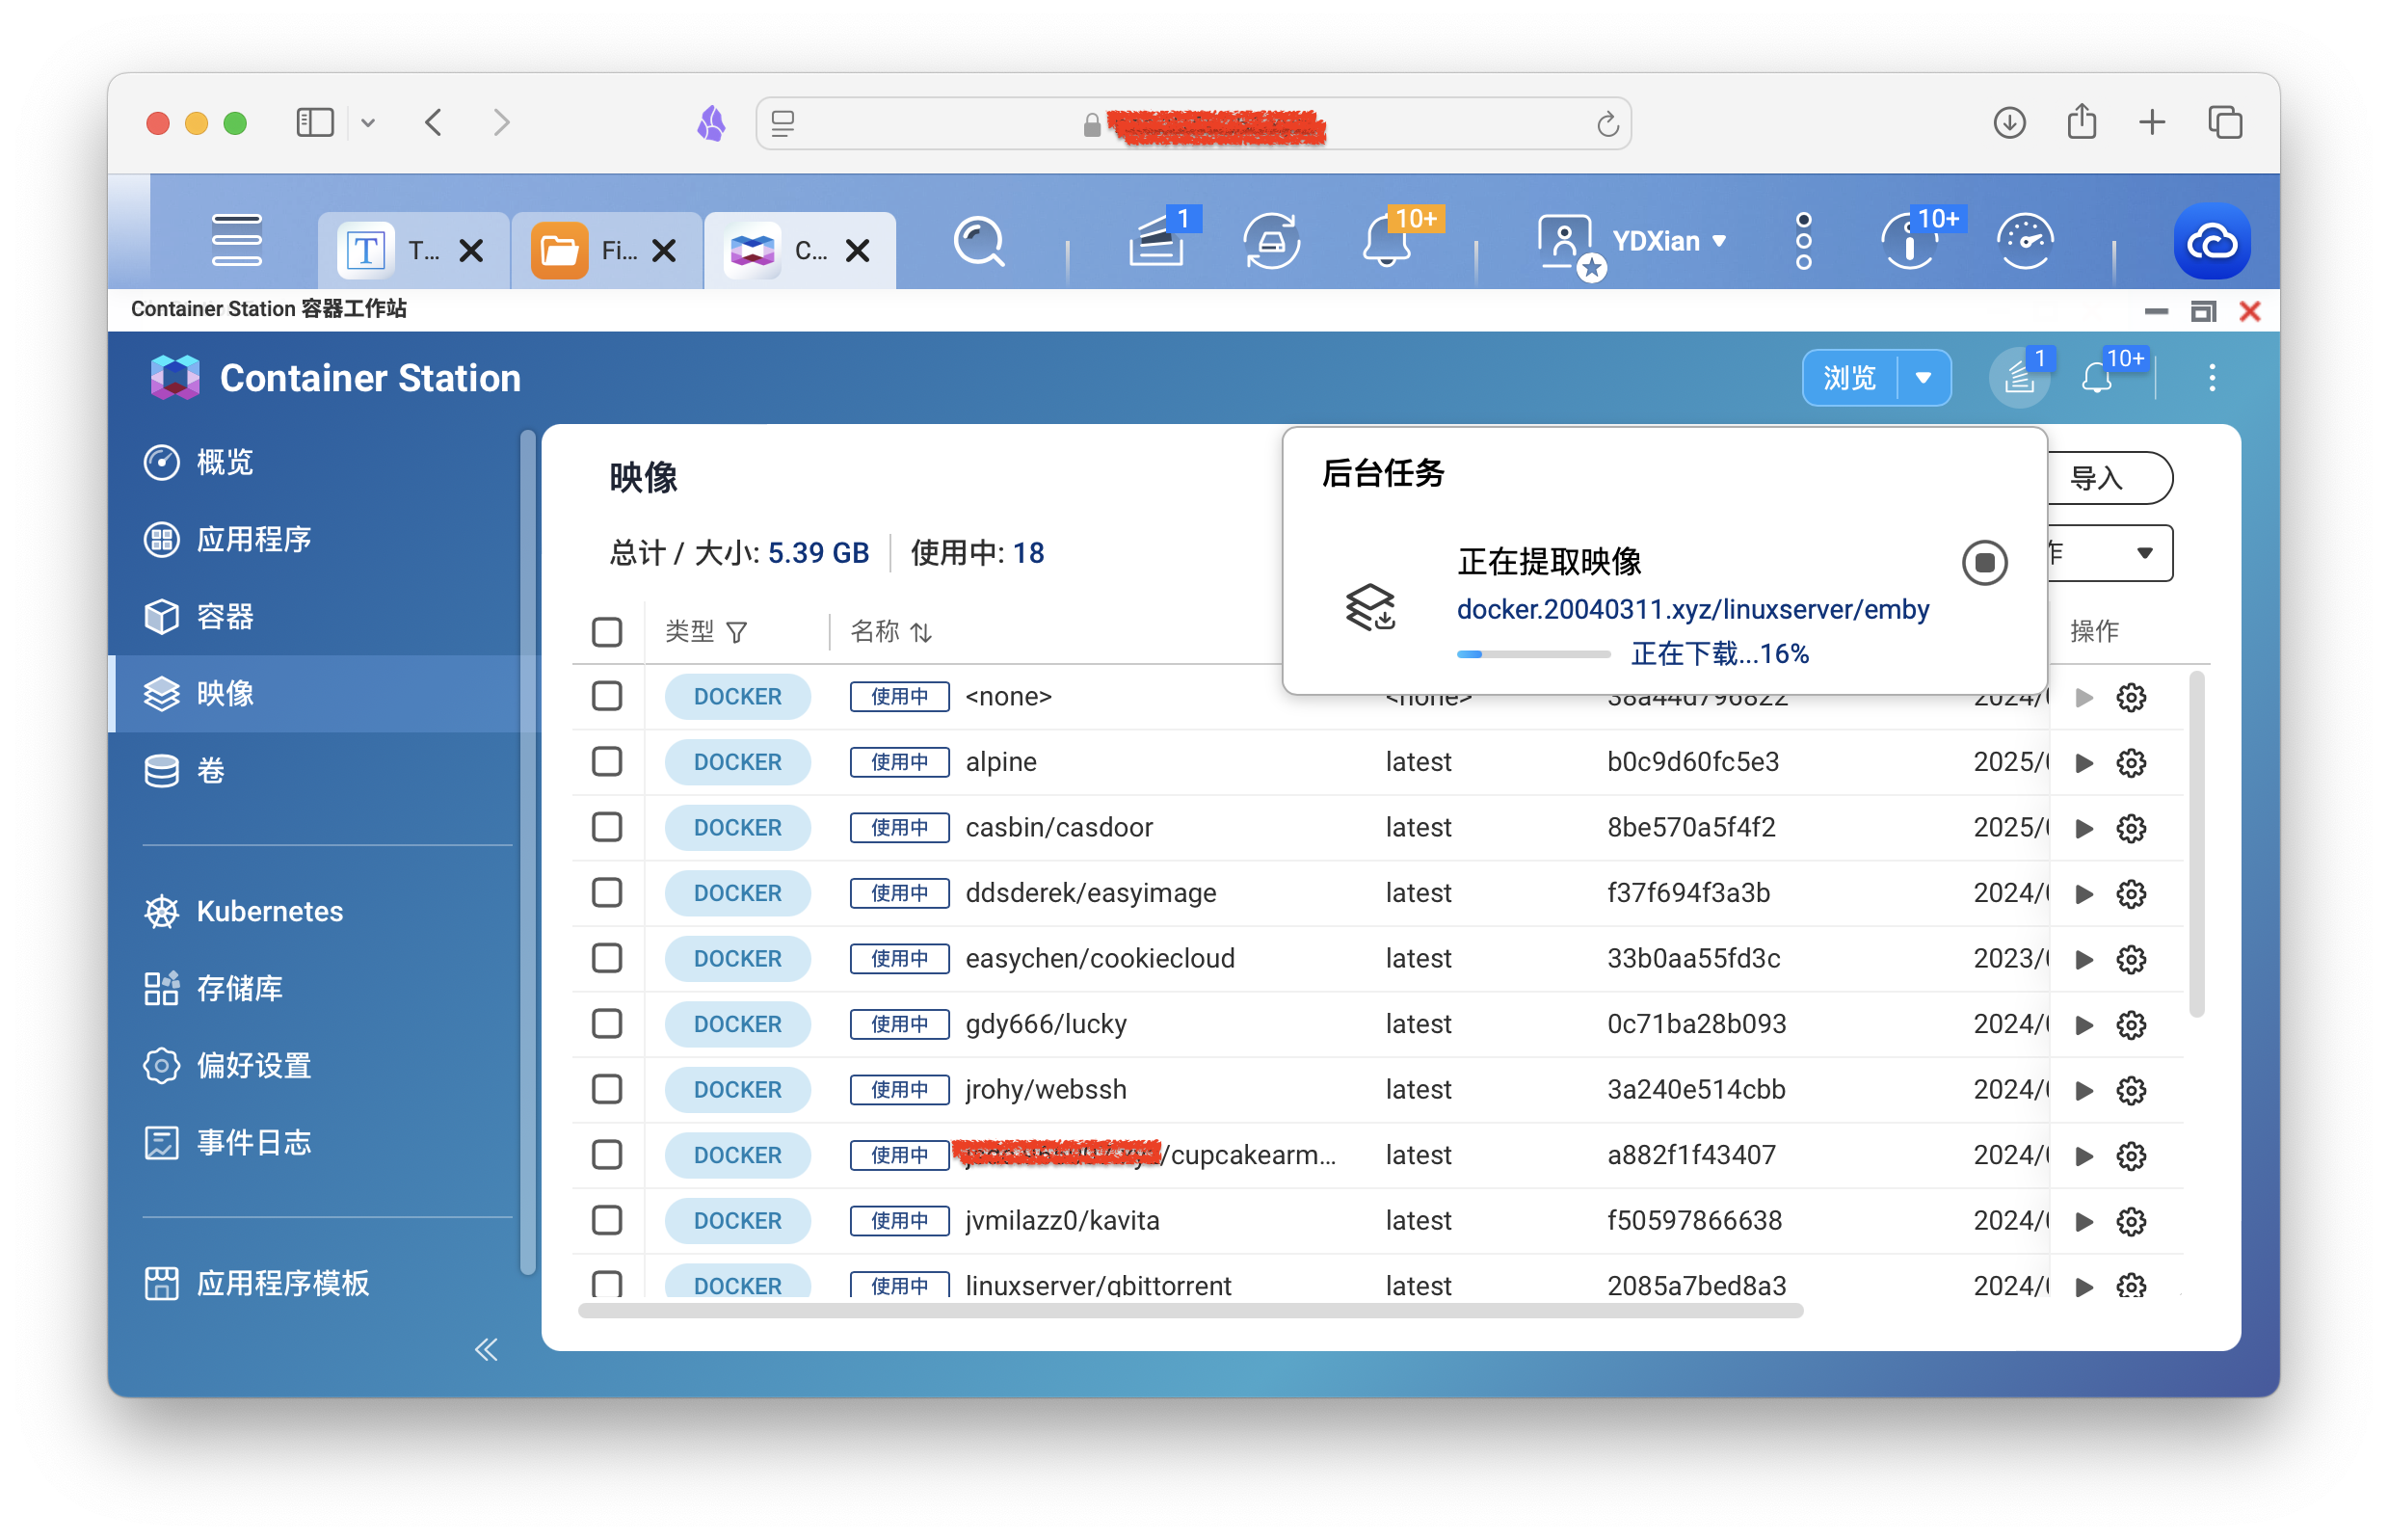The height and width of the screenshot is (1540, 2388).
Task: Open the external devices sync icon
Action: coord(1270,241)
